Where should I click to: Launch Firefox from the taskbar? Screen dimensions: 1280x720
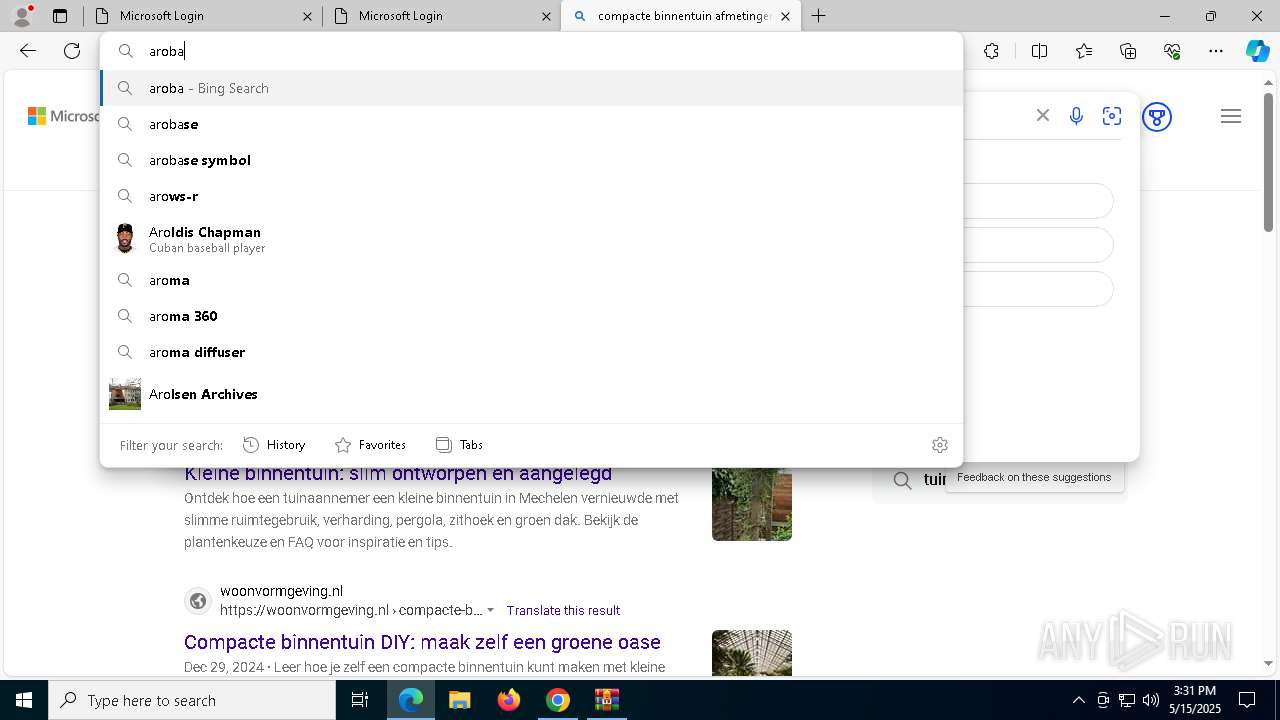[509, 700]
